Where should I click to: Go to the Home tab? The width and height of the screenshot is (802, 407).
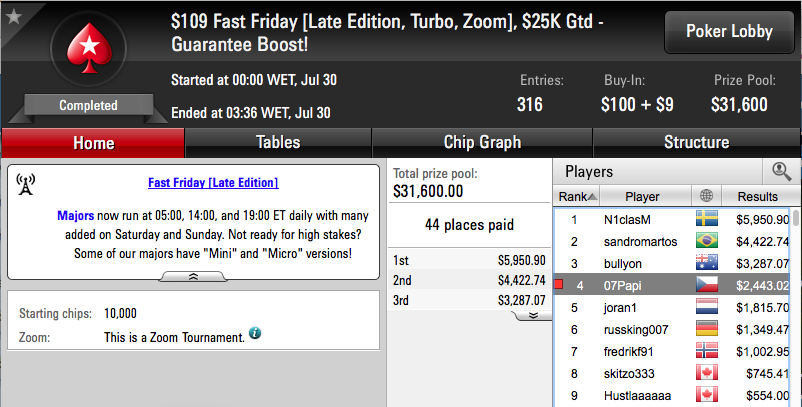[93, 143]
